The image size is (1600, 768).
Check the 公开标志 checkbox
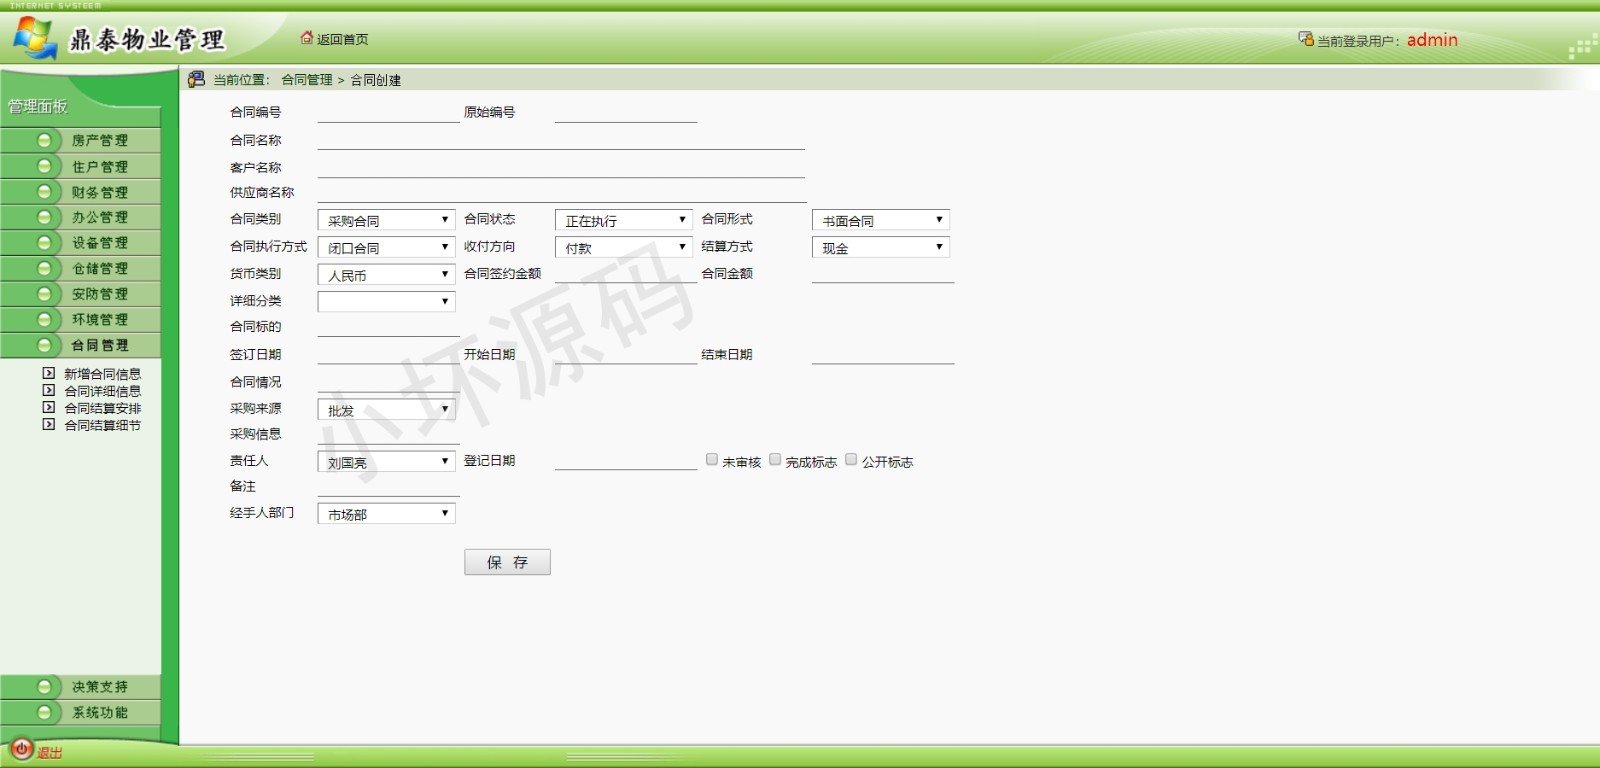click(x=851, y=459)
